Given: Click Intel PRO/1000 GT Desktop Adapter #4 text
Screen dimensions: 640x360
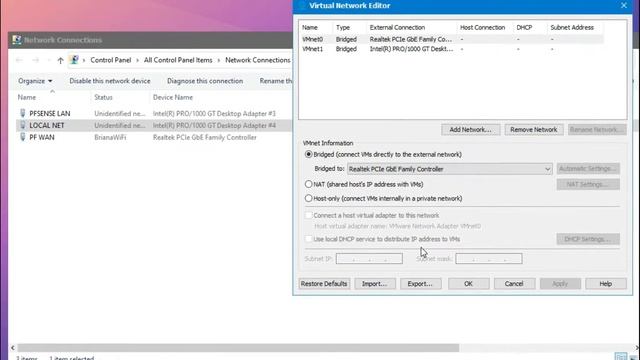Looking at the screenshot, I should tap(214, 125).
